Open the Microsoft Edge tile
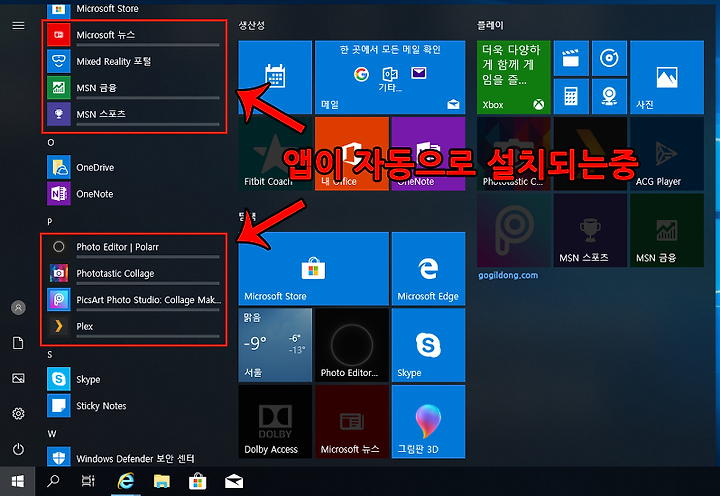This screenshot has width=720, height=496. point(428,269)
